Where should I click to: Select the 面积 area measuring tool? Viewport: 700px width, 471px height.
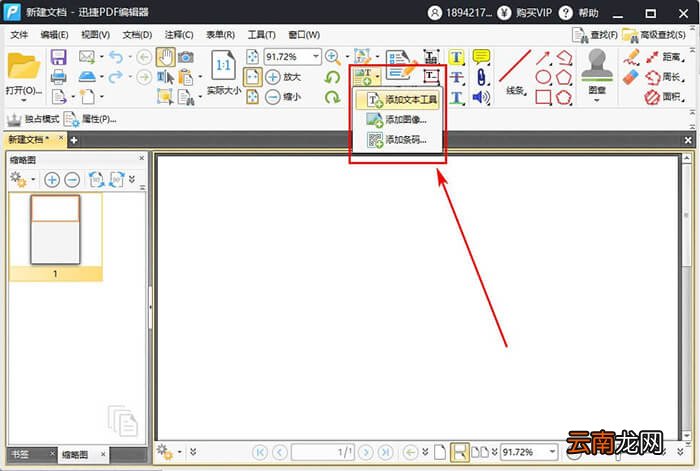click(665, 97)
